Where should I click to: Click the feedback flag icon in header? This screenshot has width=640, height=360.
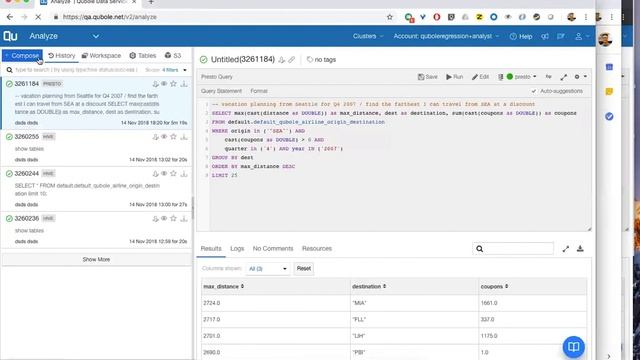coord(561,36)
